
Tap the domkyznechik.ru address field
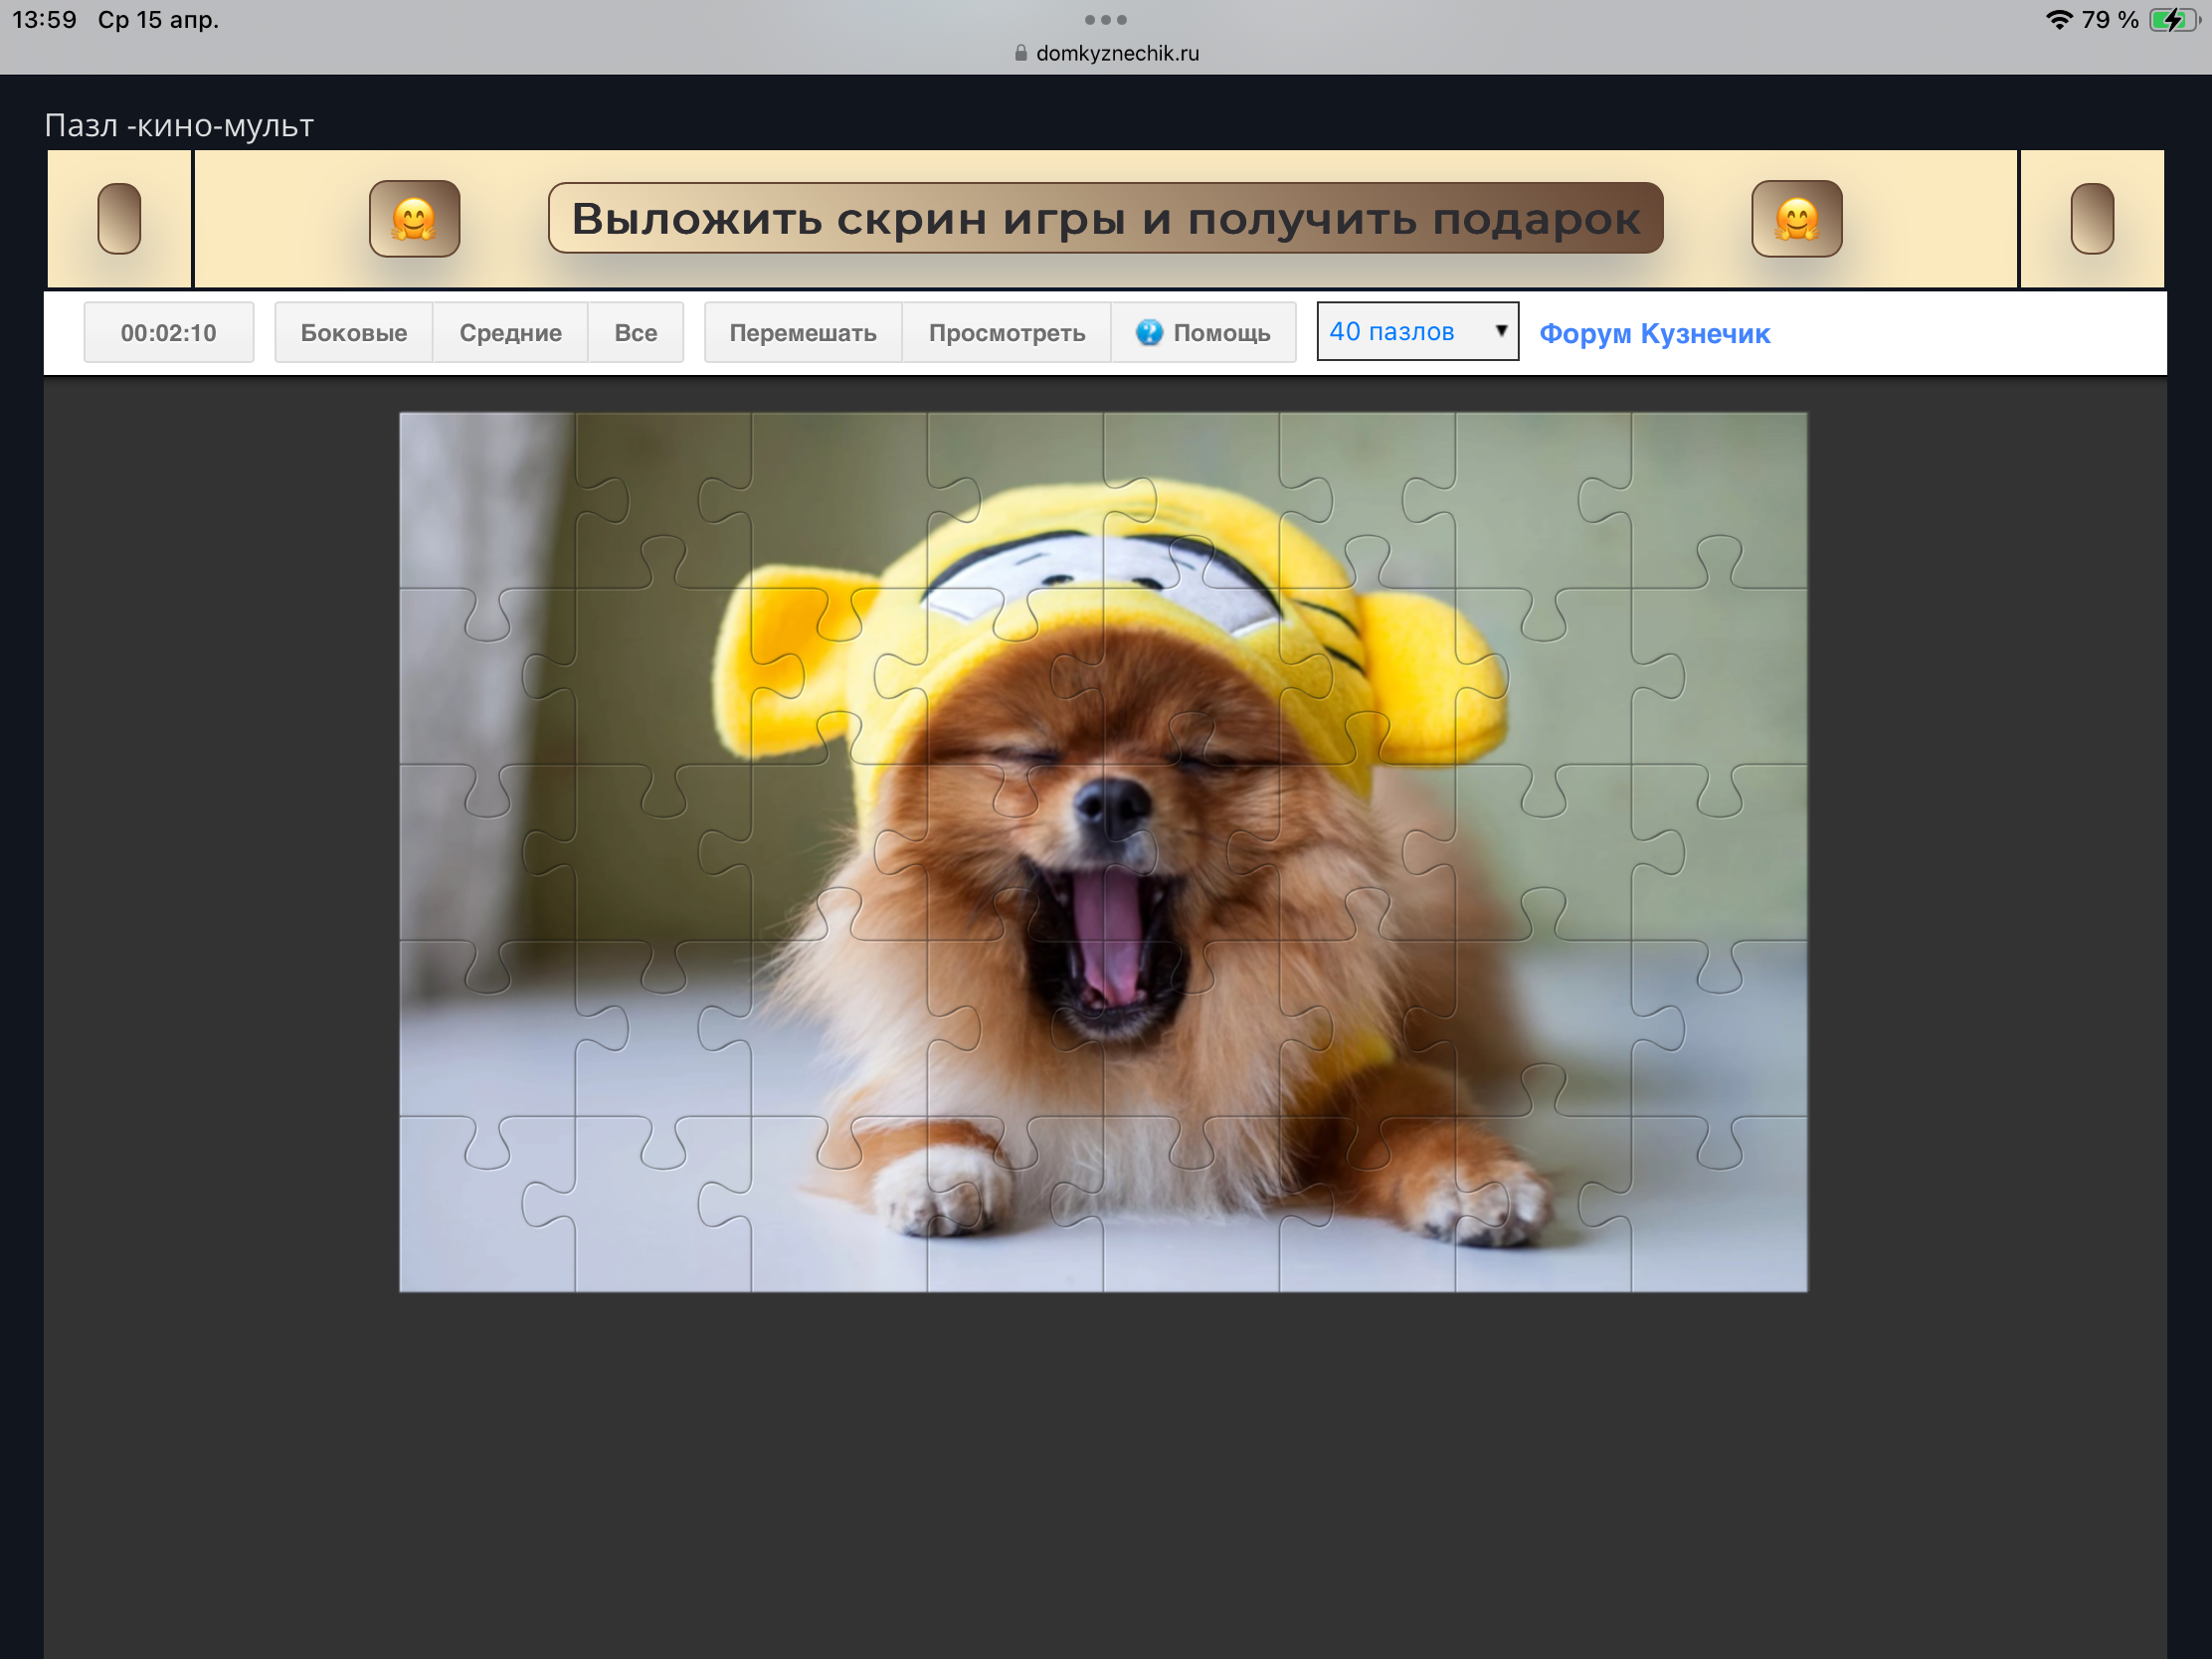click(x=1117, y=53)
